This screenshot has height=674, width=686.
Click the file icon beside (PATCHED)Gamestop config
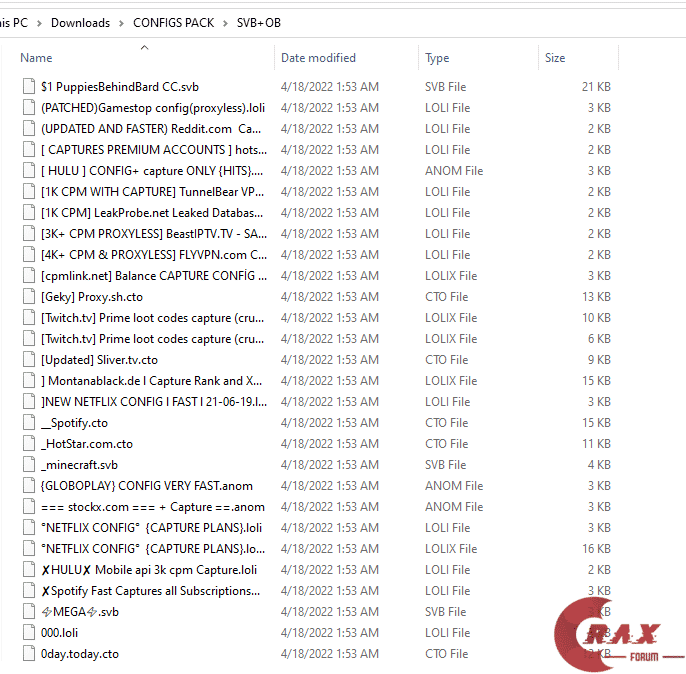[x=29, y=108]
